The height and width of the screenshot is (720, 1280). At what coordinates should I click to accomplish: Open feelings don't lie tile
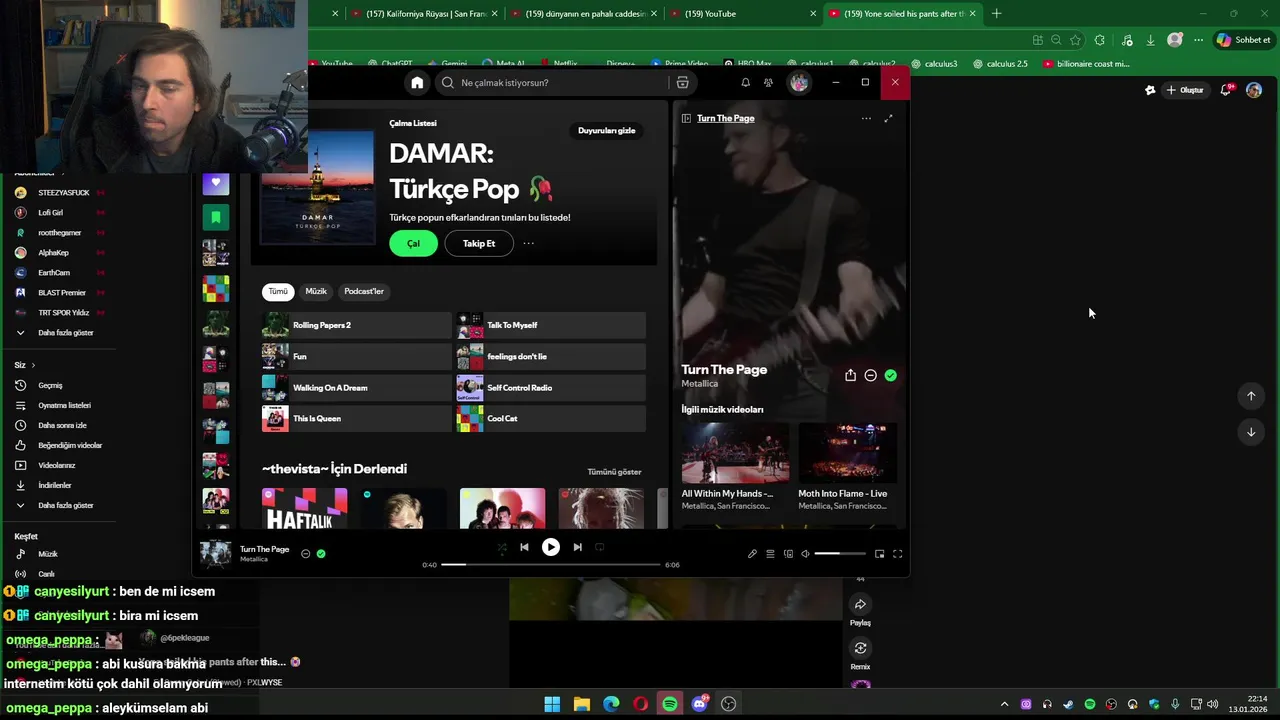[550, 356]
